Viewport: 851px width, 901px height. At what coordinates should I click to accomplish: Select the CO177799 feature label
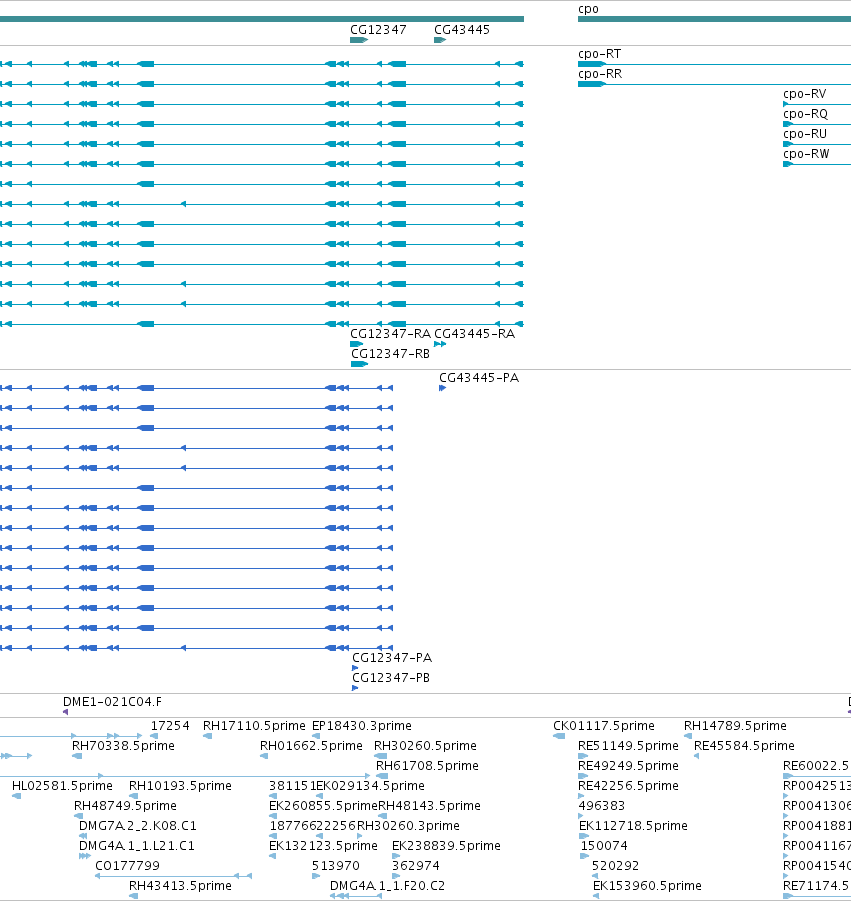click(127, 866)
